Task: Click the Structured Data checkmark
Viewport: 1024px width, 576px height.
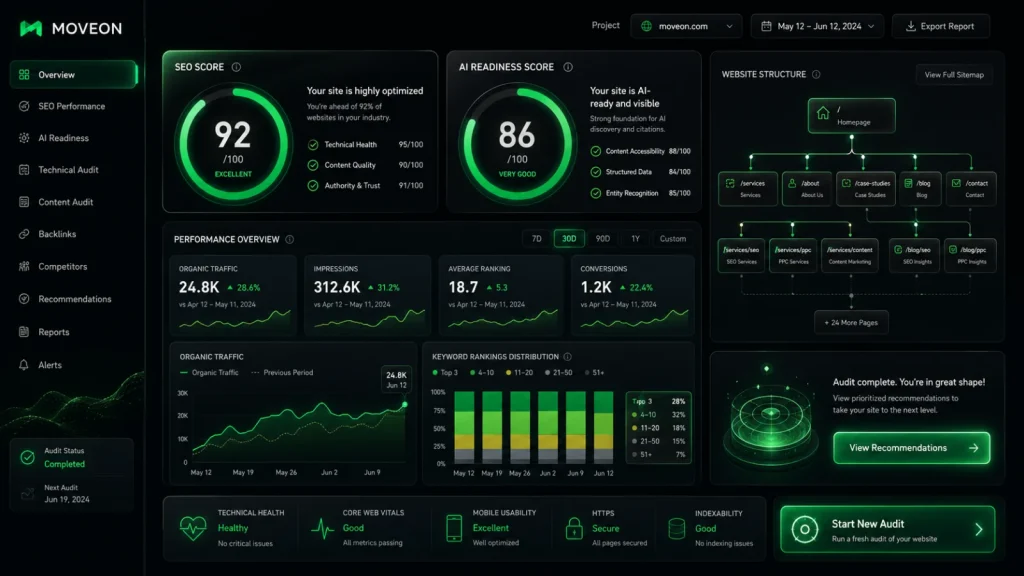Action: coord(596,172)
